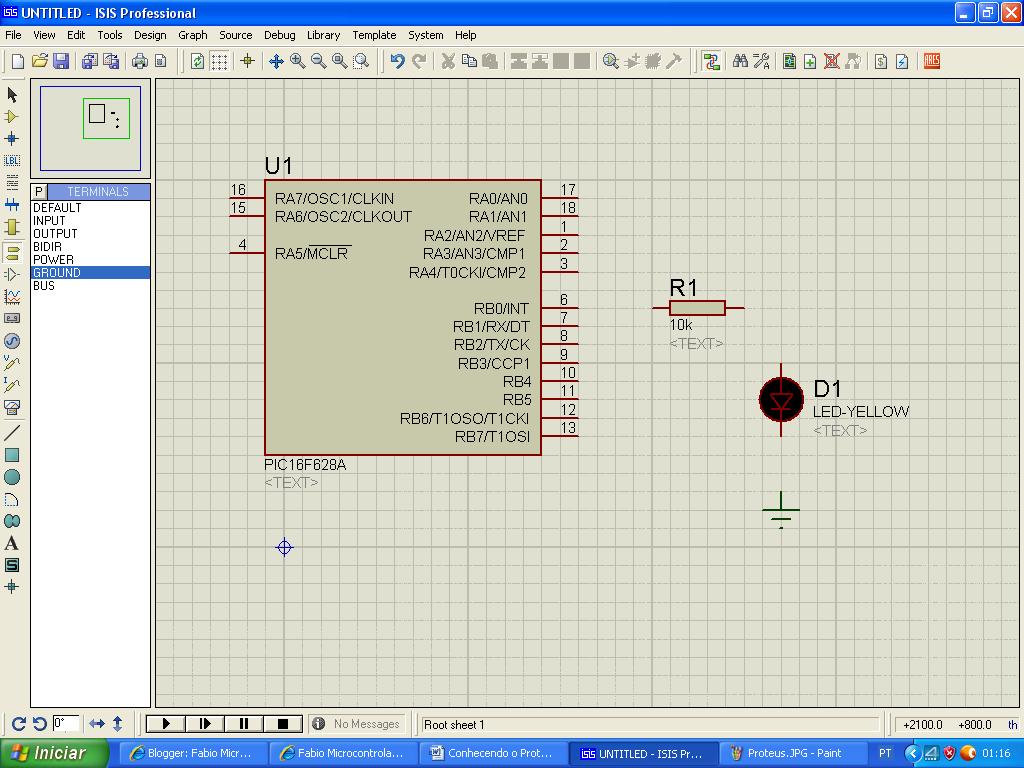This screenshot has width=1024, height=768.
Task: Click the overview window thumbnail
Action: (x=91, y=129)
